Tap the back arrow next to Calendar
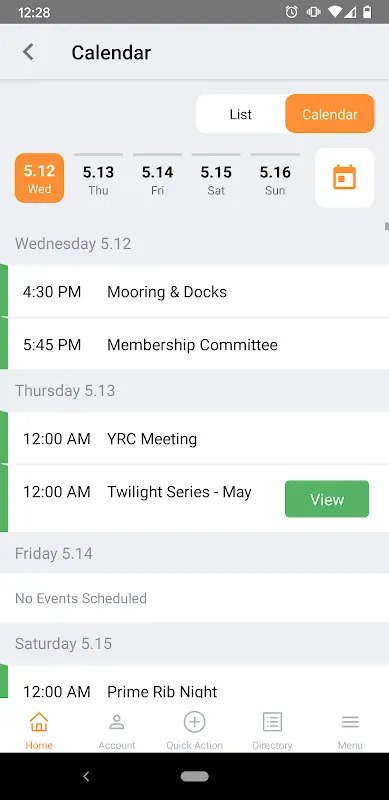 (28, 52)
